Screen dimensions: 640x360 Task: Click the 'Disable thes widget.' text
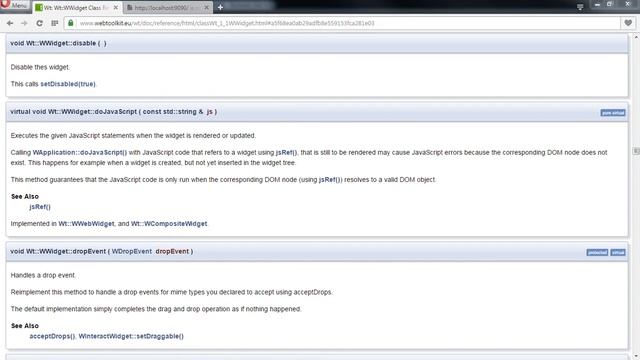click(x=40, y=67)
